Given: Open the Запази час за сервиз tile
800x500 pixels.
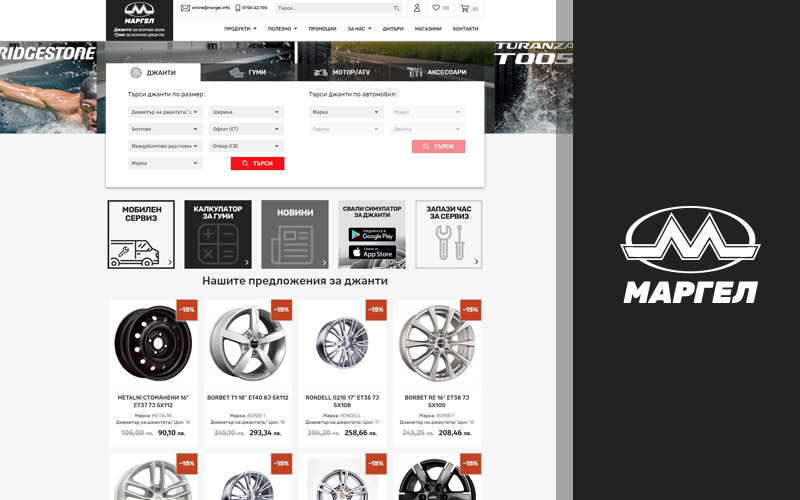Looking at the screenshot, I should (x=448, y=234).
